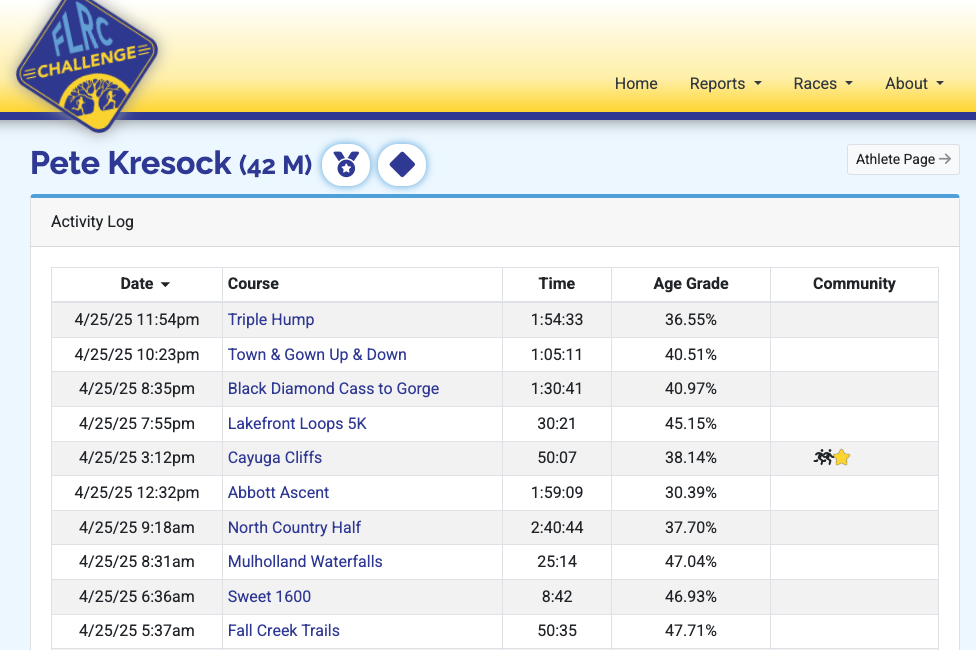Viewport: 976px width, 650px height.
Task: Open North Country Half course link
Action: coord(294,527)
